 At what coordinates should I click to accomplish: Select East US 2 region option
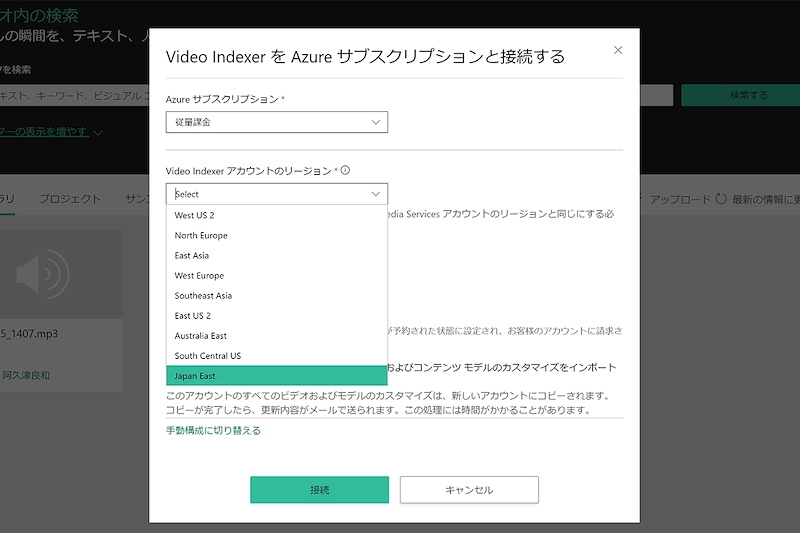[x=277, y=316]
